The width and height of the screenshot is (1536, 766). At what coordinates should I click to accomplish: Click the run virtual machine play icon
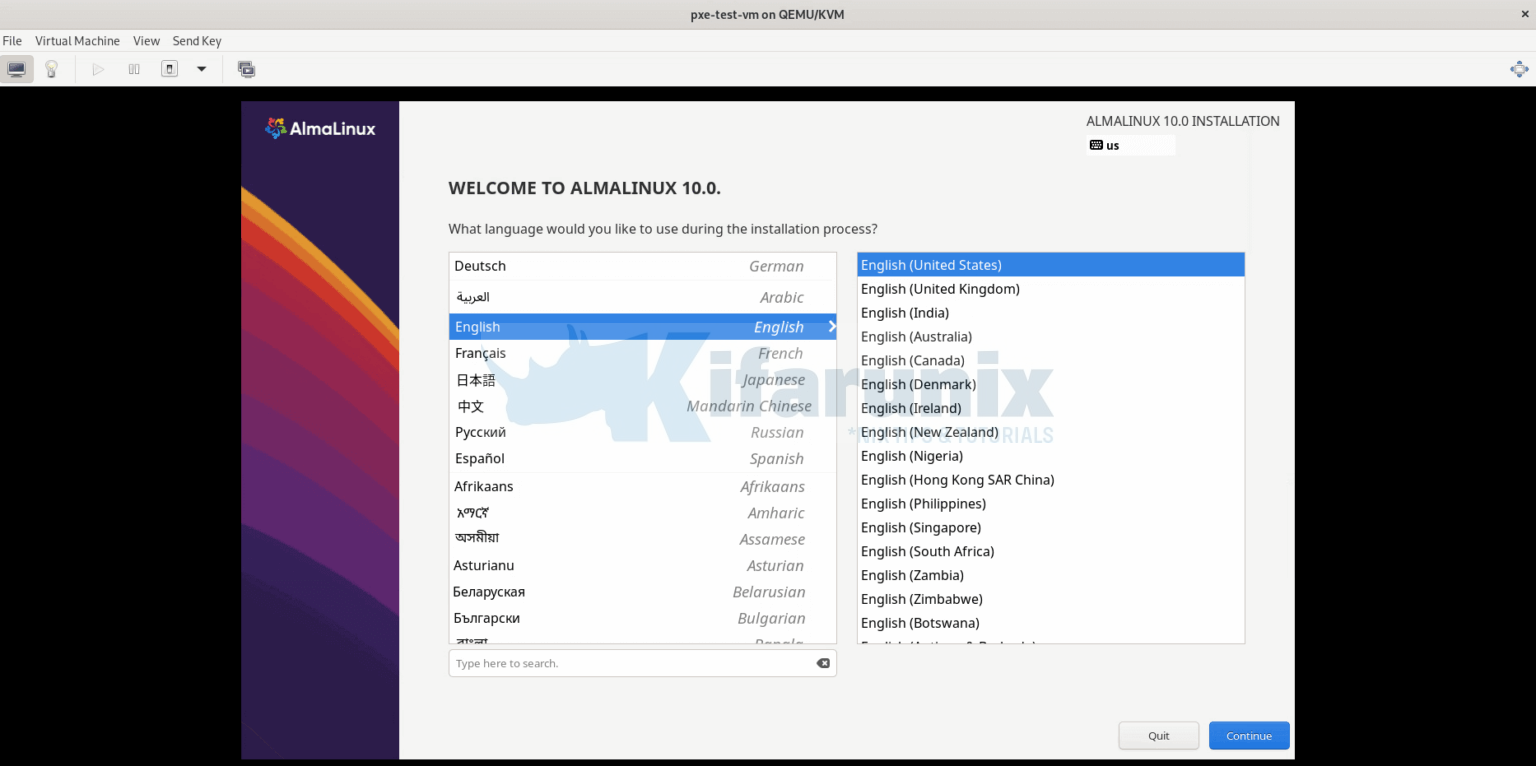tap(97, 68)
